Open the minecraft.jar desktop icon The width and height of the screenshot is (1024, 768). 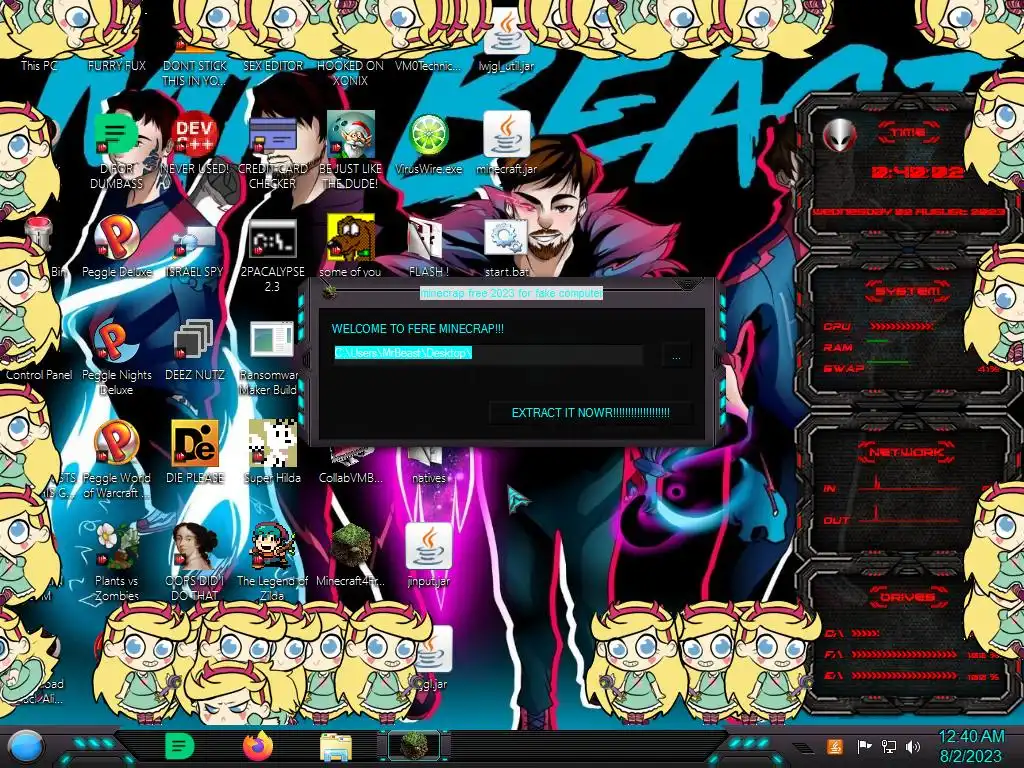[506, 135]
